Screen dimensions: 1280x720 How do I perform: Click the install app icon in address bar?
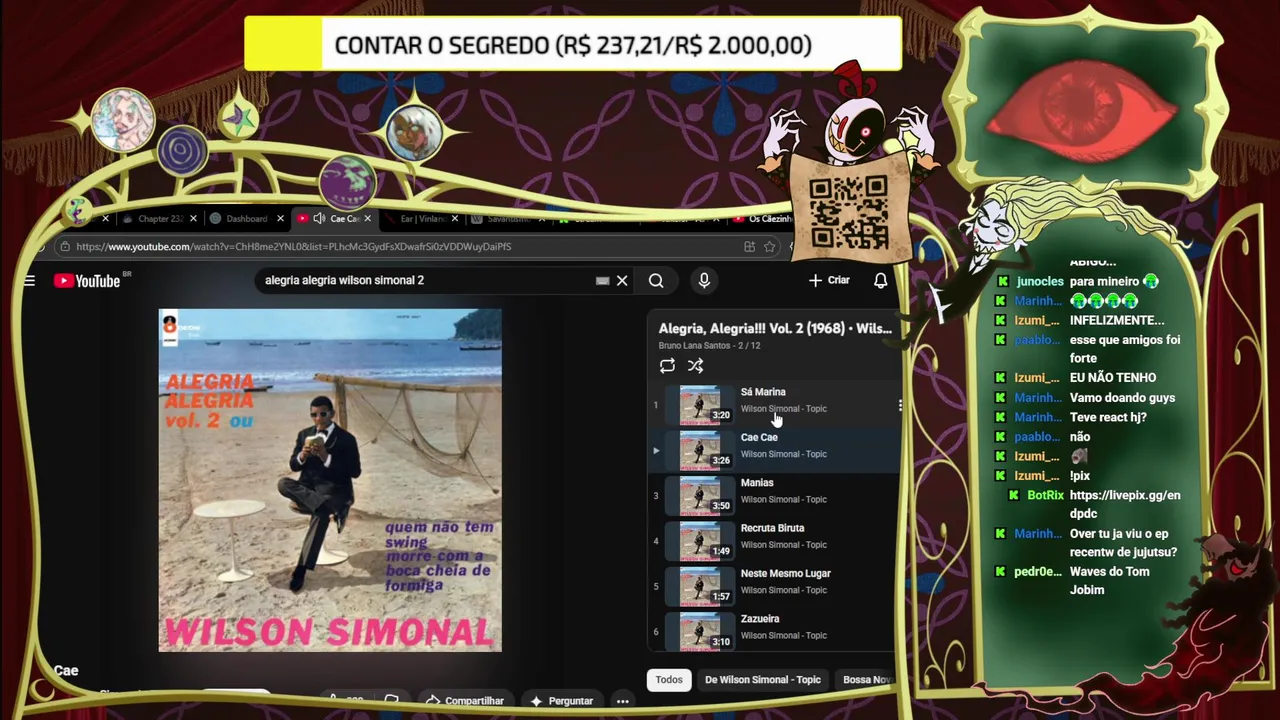point(749,247)
